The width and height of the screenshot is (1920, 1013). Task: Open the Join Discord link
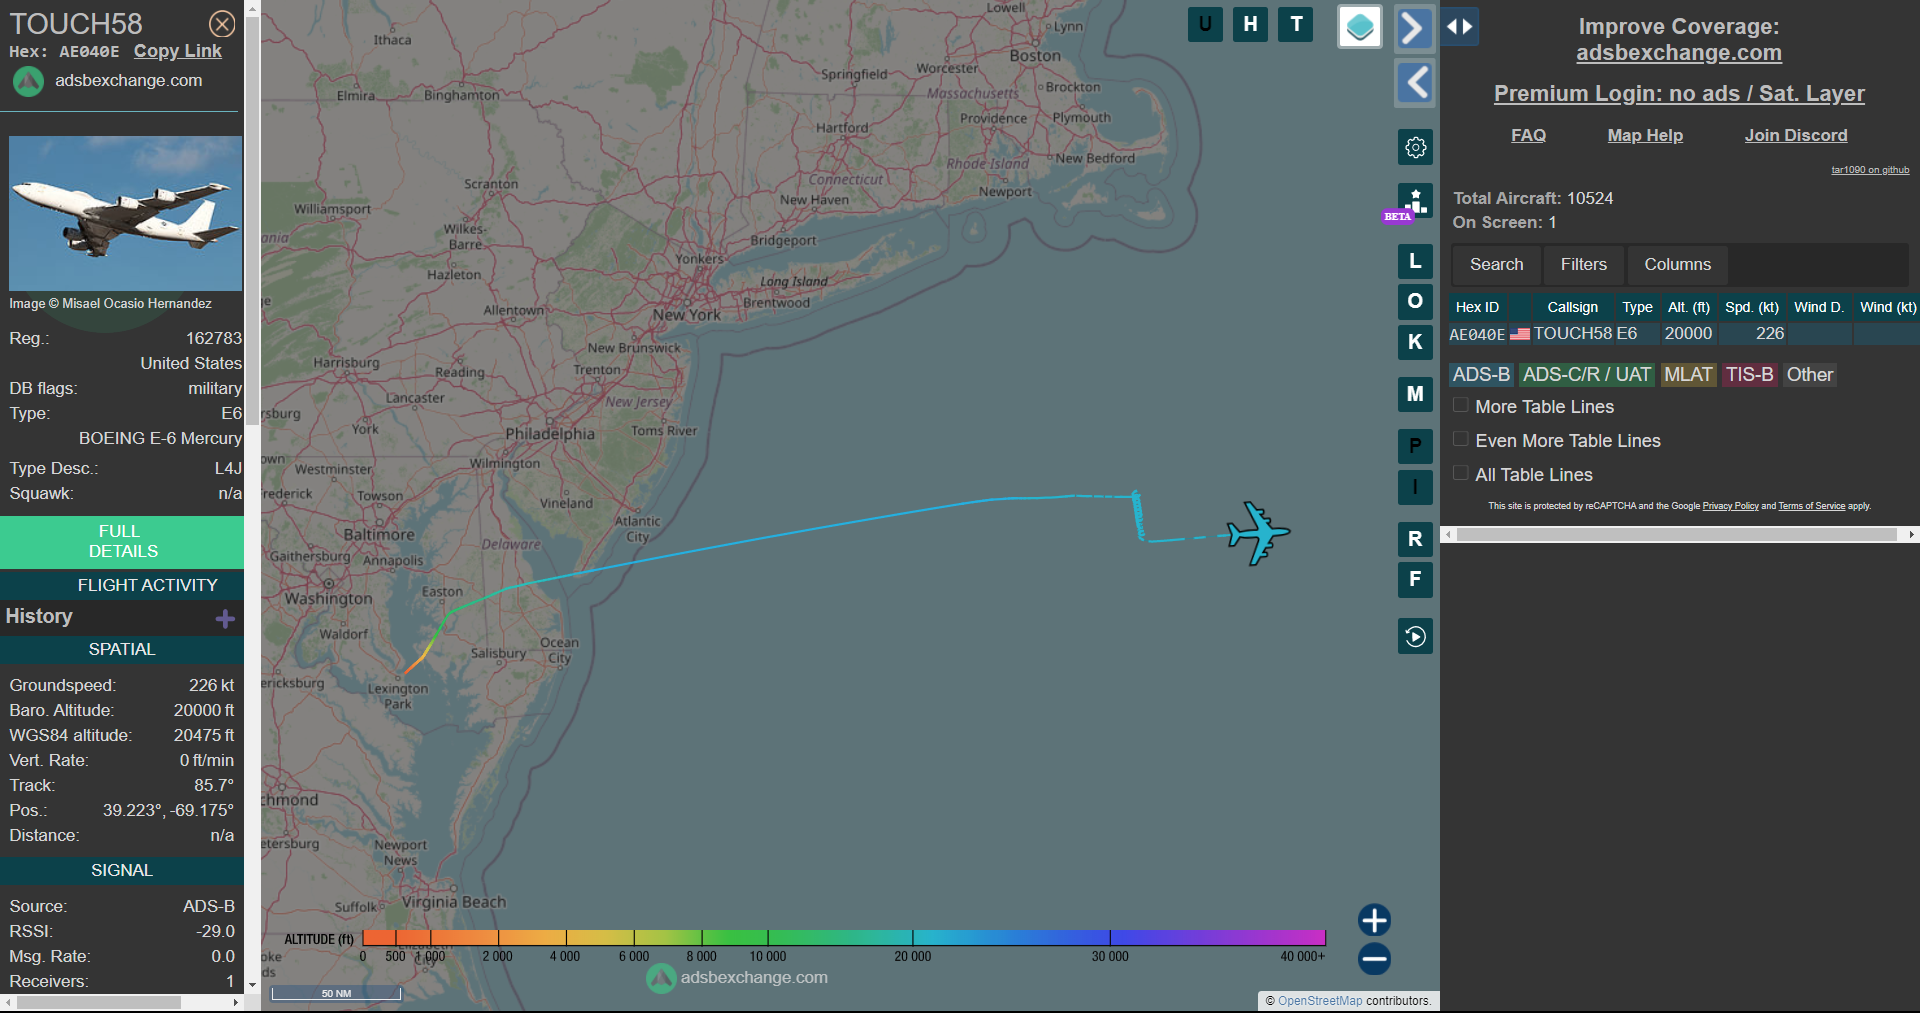click(1796, 136)
